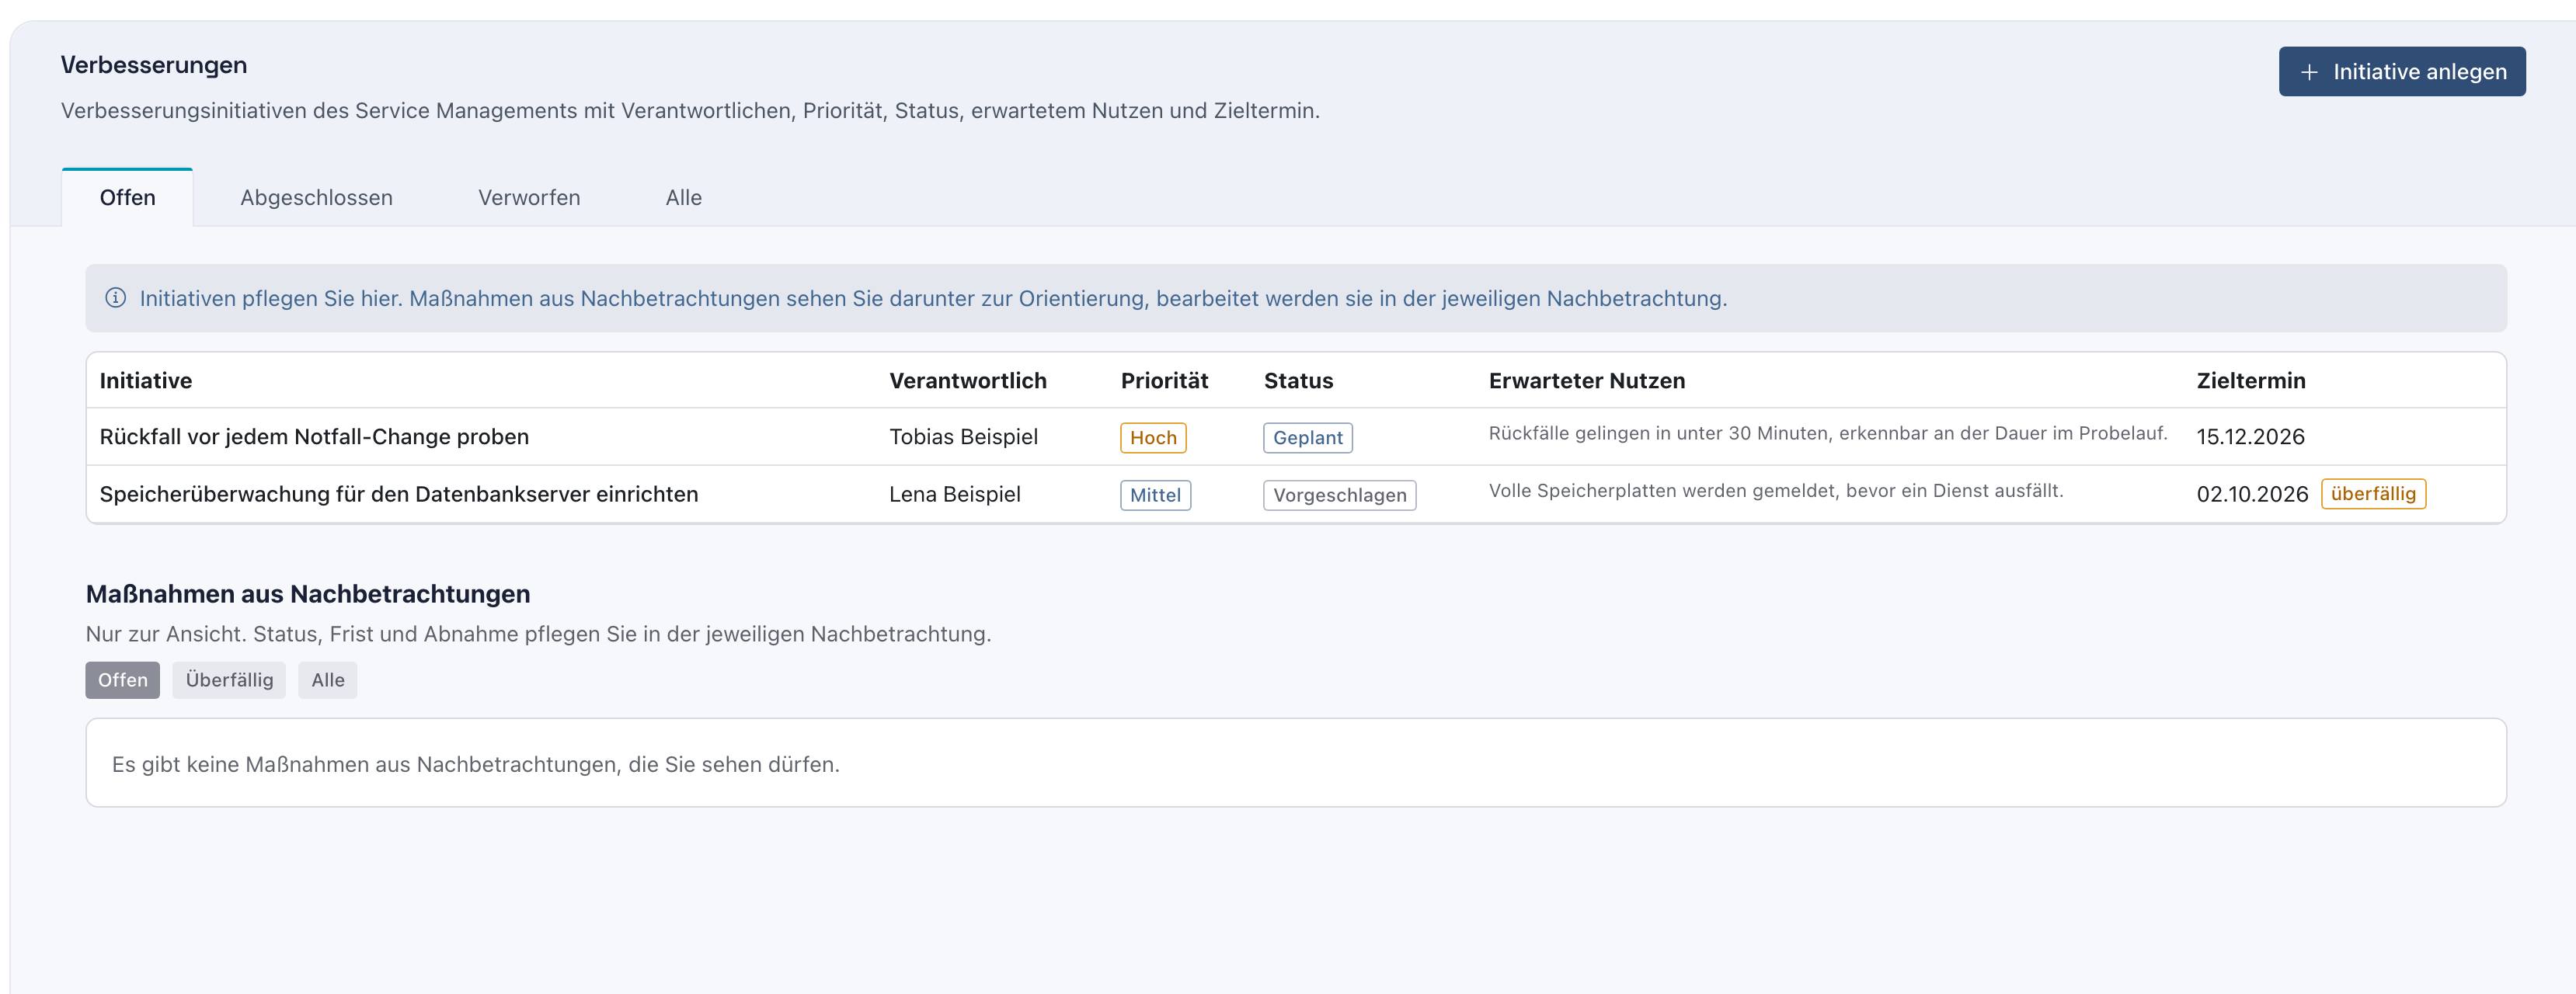The image size is (2576, 994).
Task: Click the Vorgeschlagen status badge
Action: (1339, 495)
